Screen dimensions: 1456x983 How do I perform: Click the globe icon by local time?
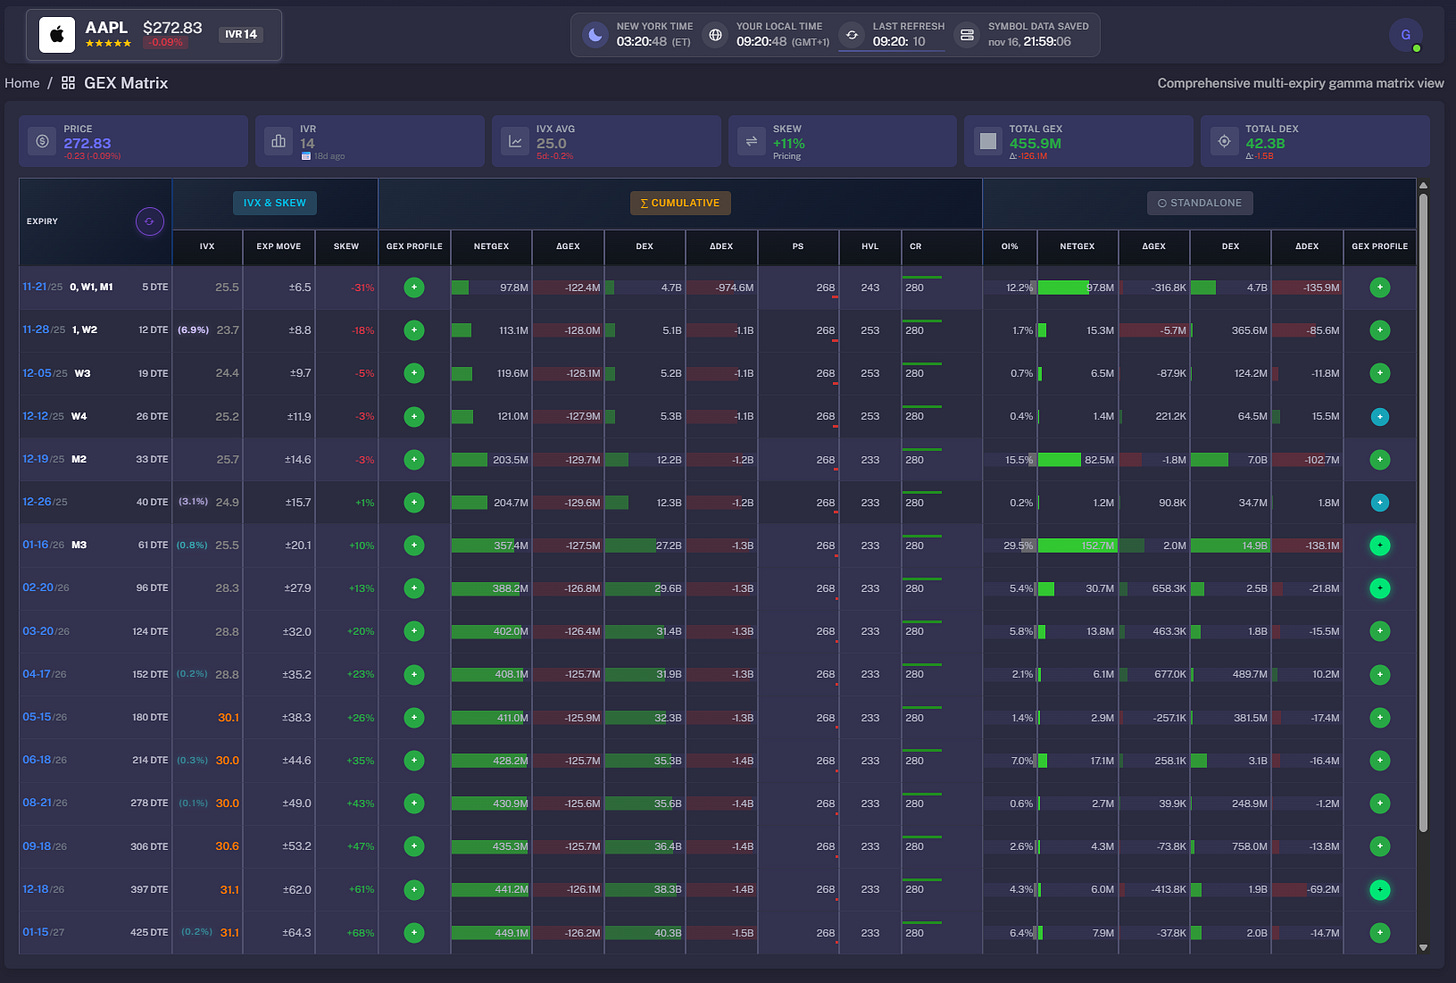715,35
